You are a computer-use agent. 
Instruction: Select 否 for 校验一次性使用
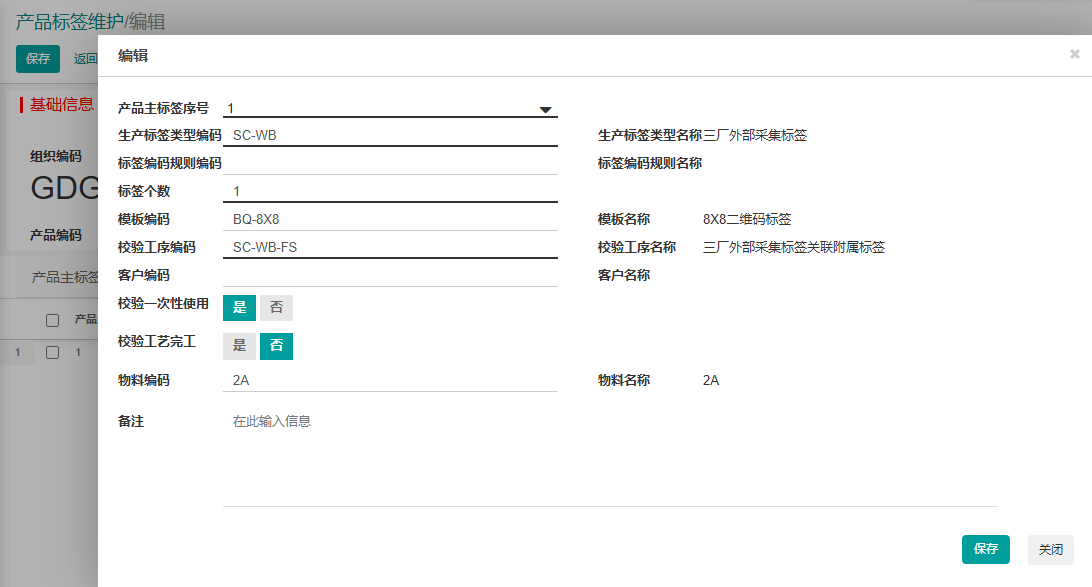point(276,308)
